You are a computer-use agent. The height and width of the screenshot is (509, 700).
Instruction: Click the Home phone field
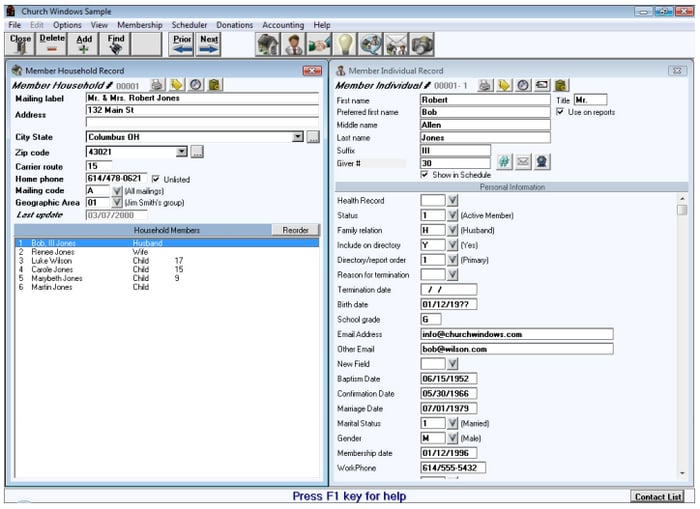pyautogui.click(x=116, y=179)
